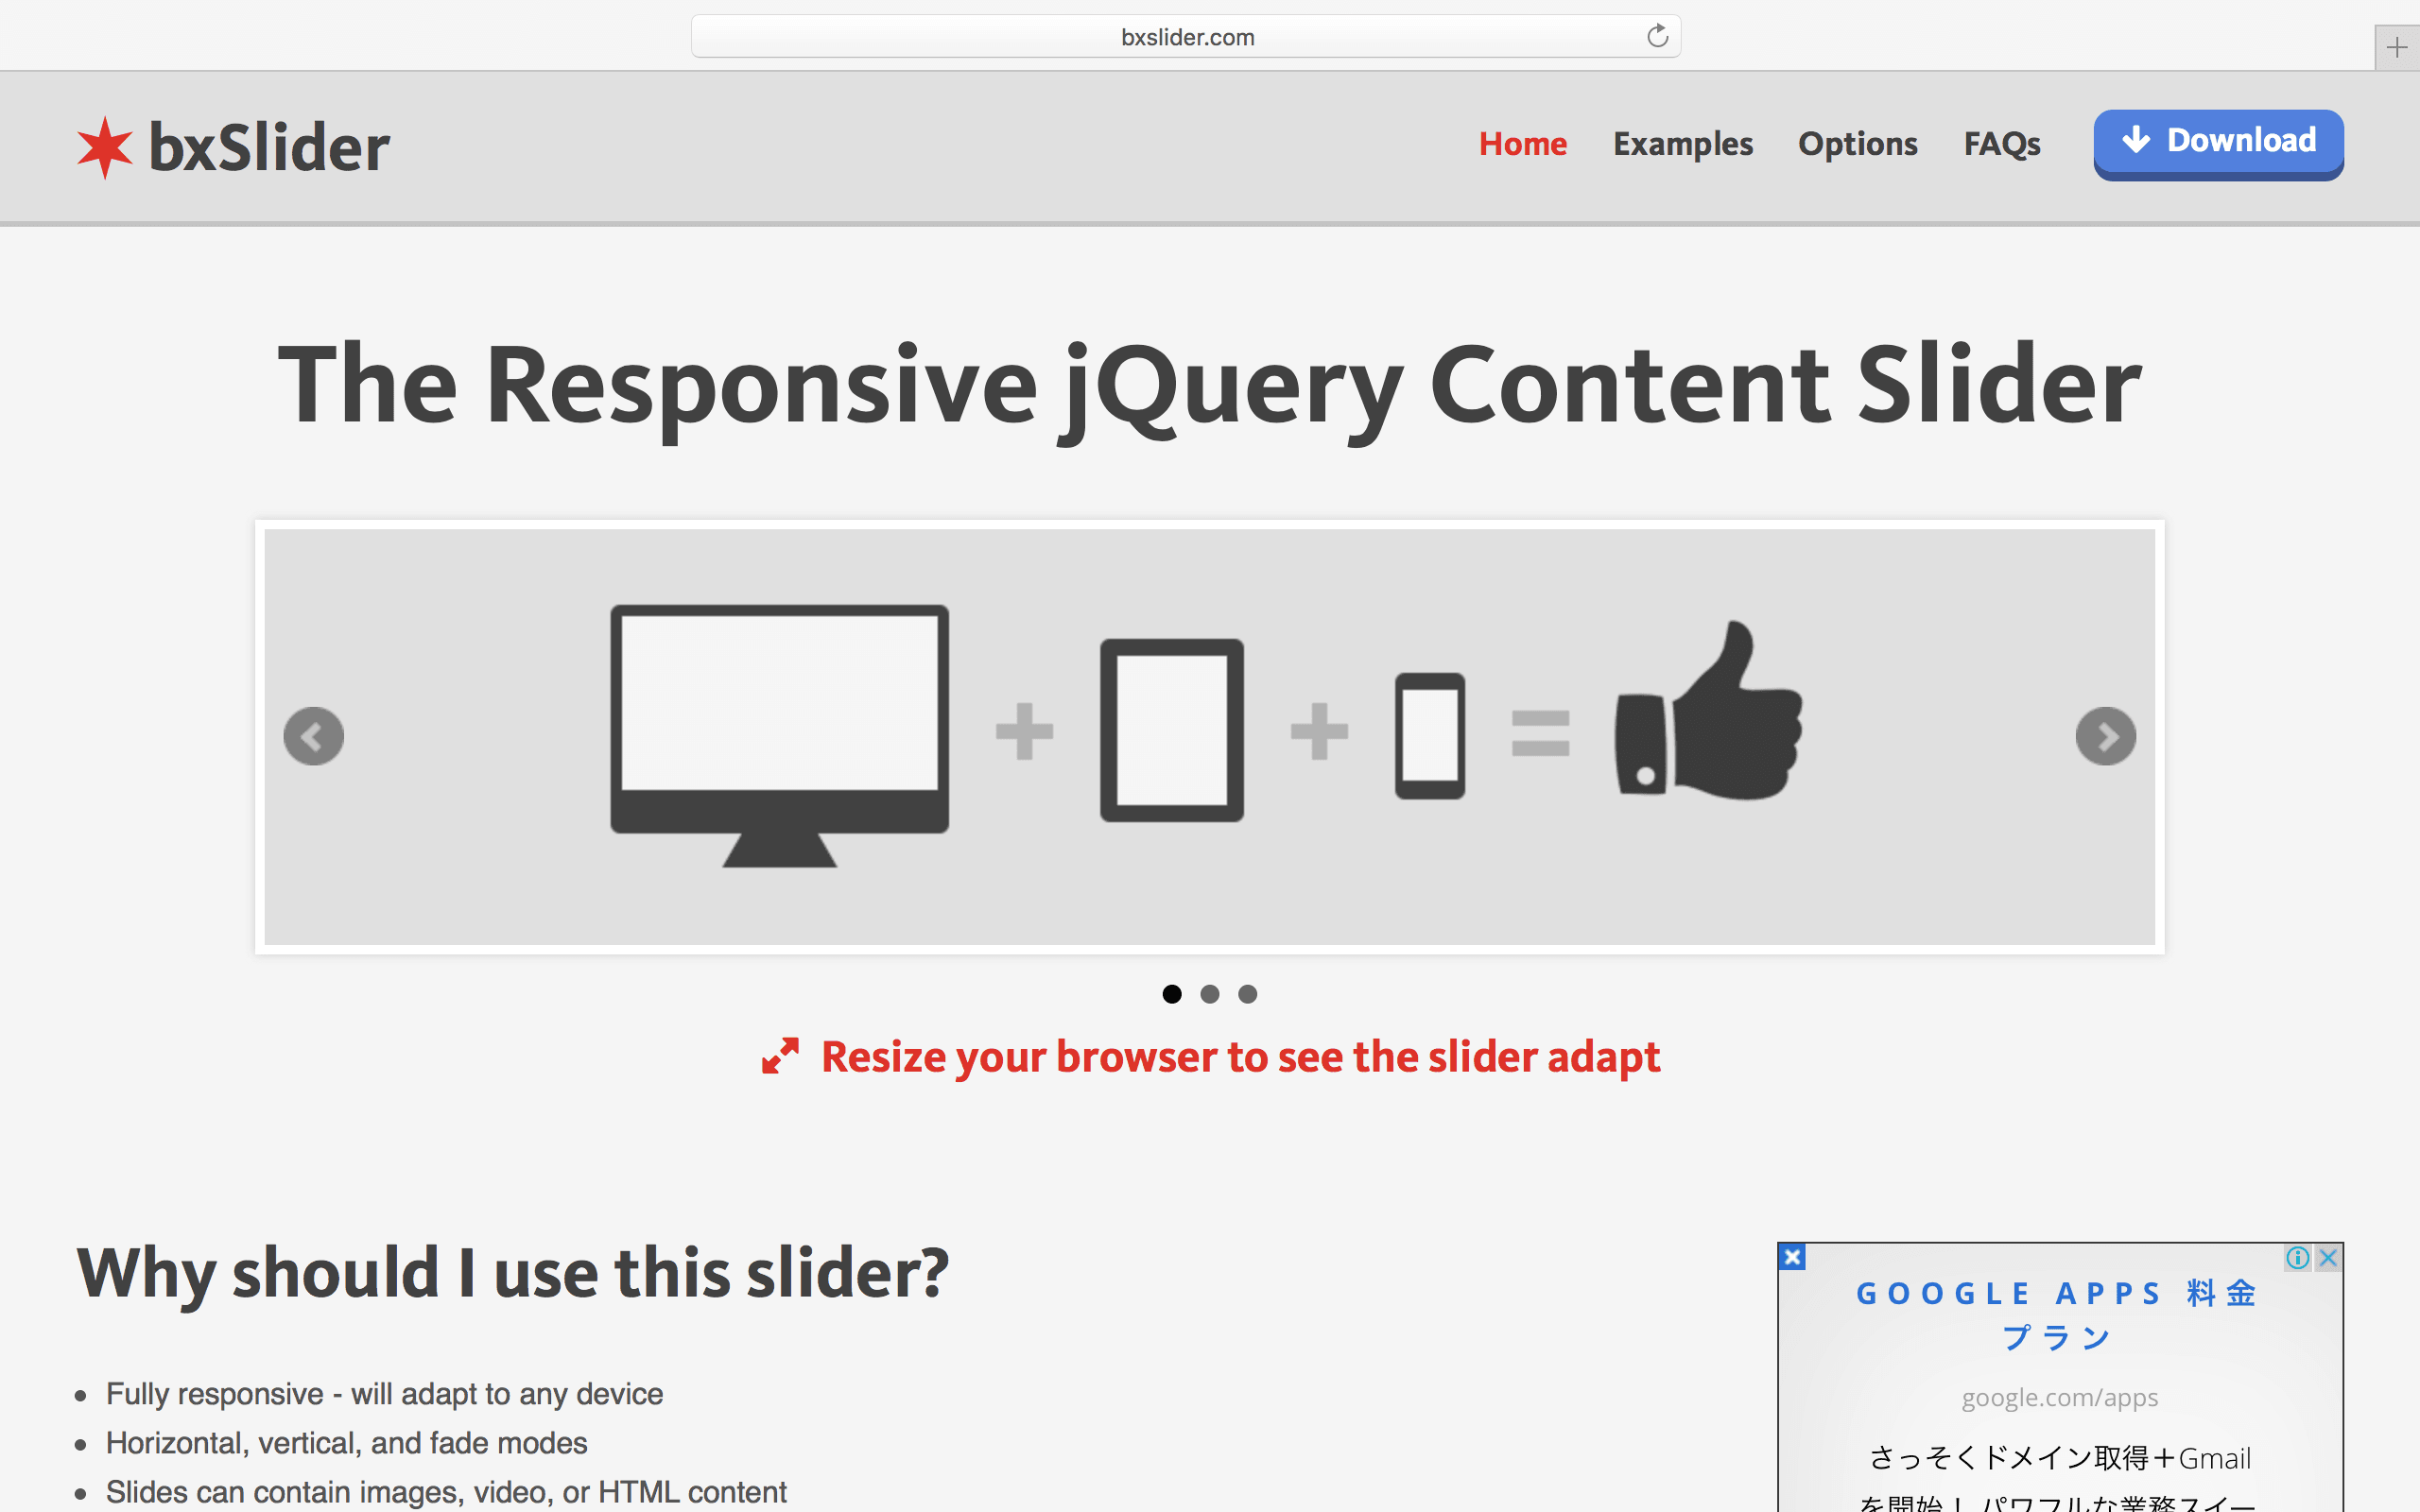Click the next slide arrow icon

2108,735
